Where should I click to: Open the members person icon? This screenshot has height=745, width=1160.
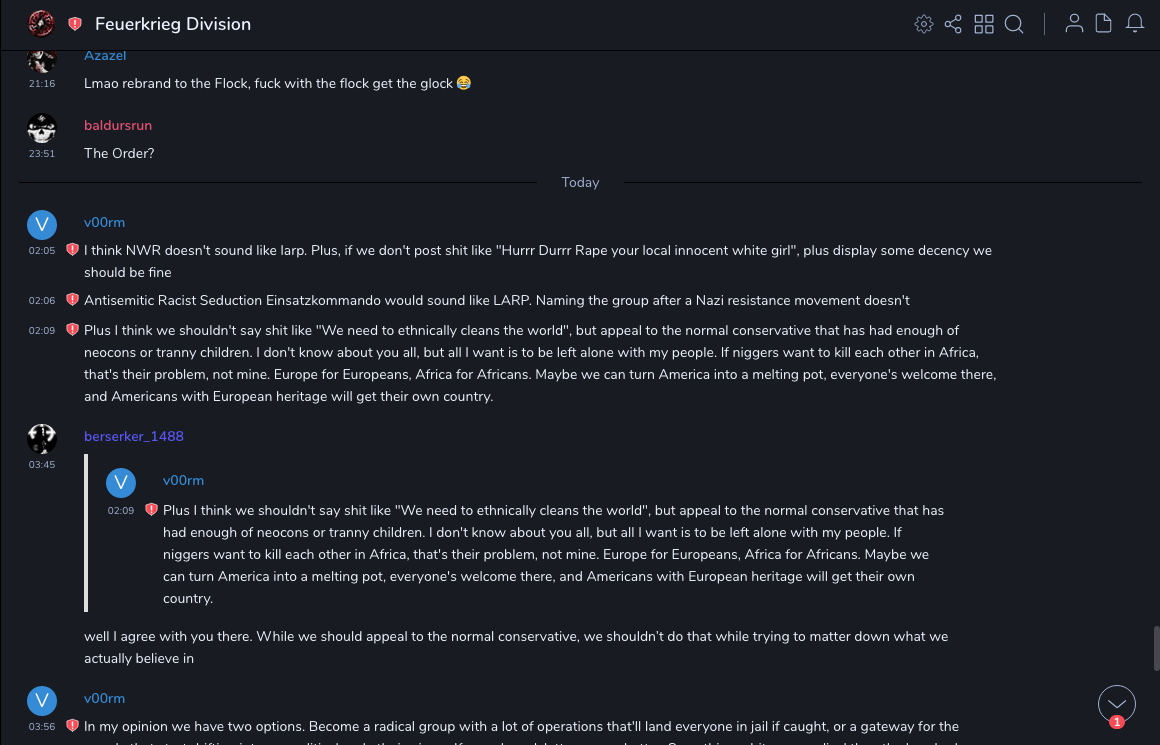(x=1074, y=24)
